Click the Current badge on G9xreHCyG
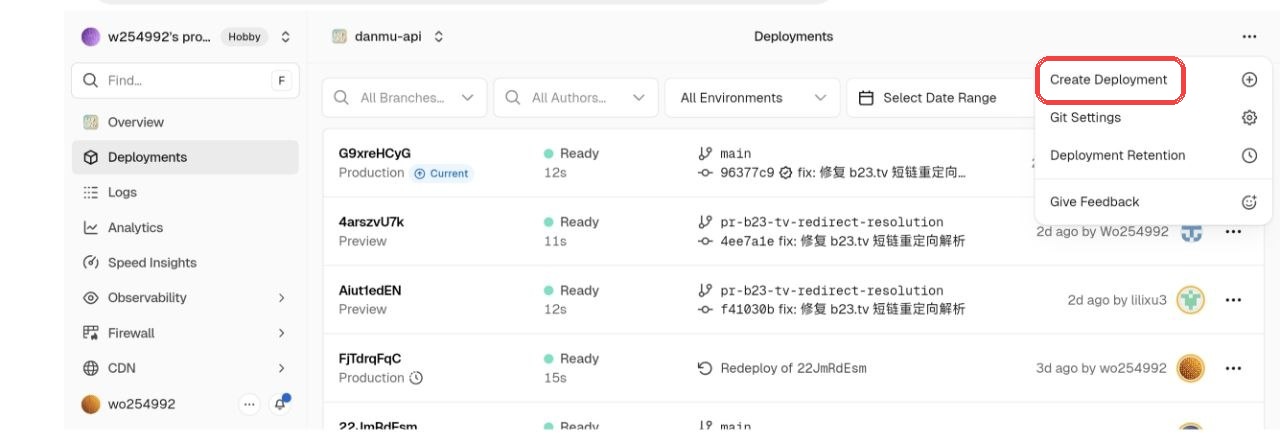Viewport: 1280px width, 437px height. (442, 173)
